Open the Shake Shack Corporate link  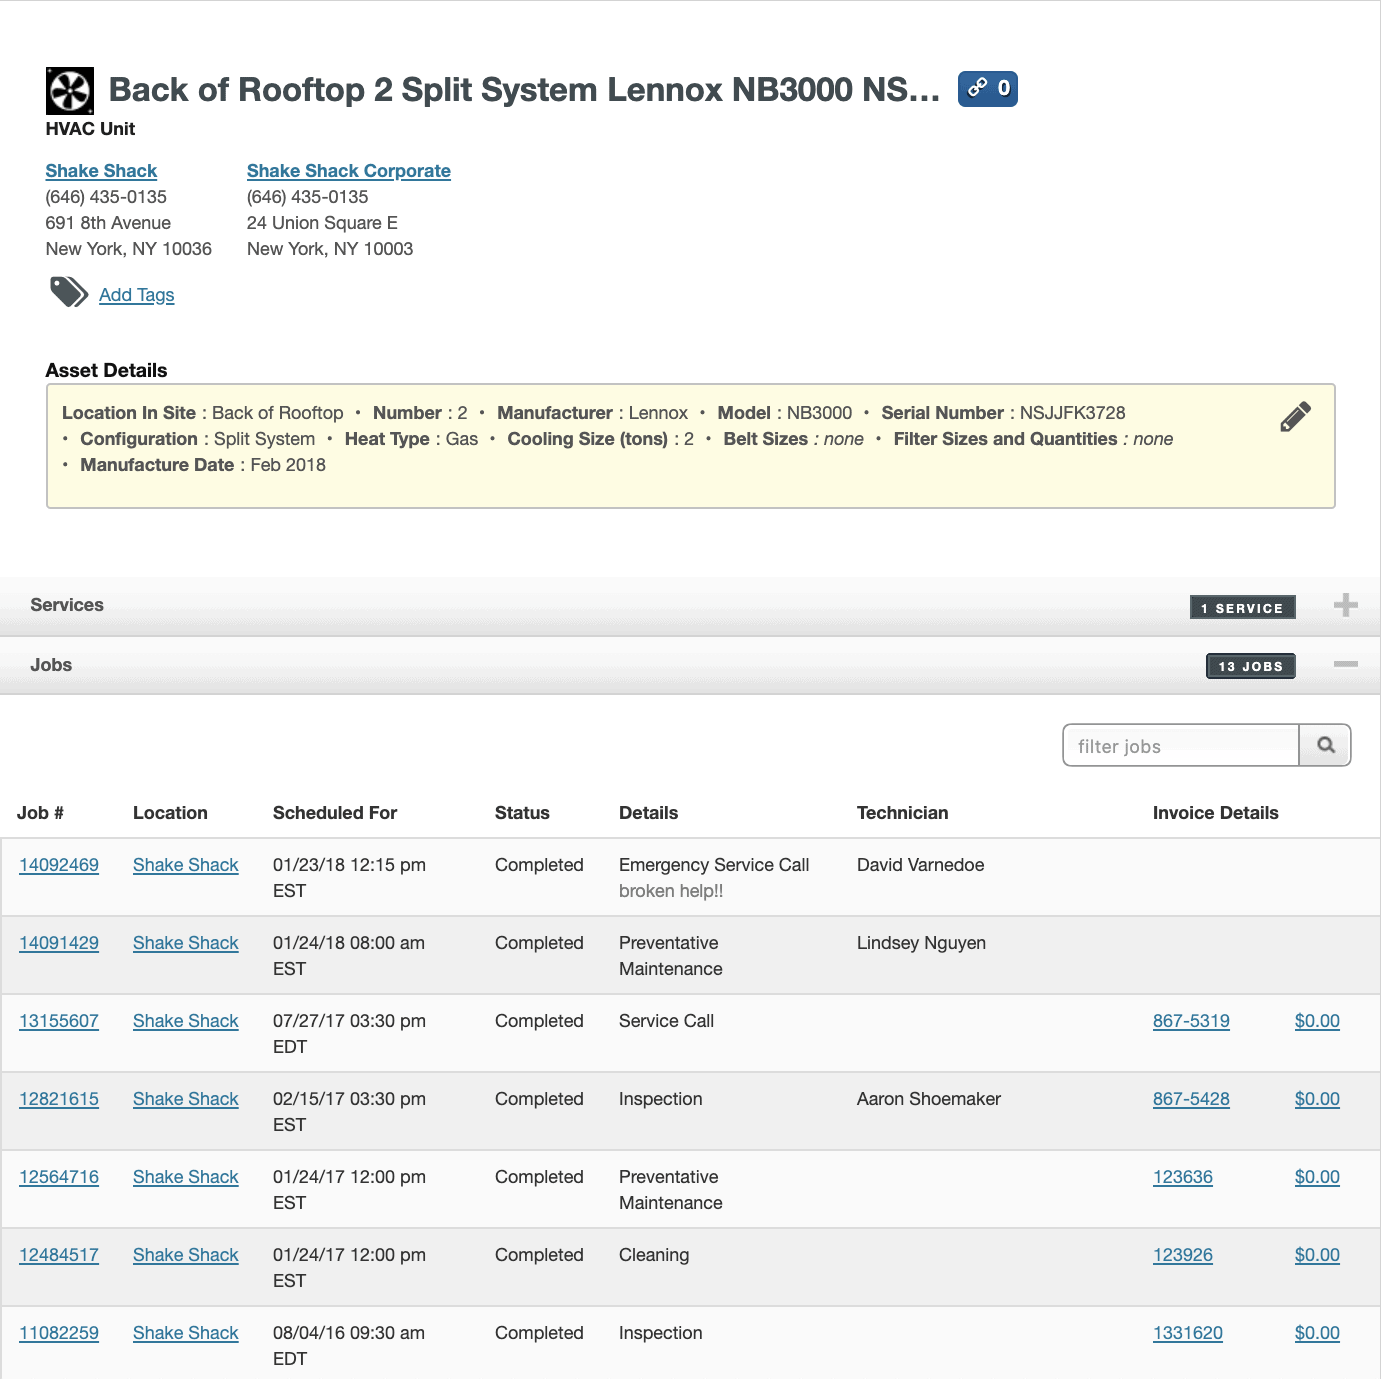tap(349, 171)
